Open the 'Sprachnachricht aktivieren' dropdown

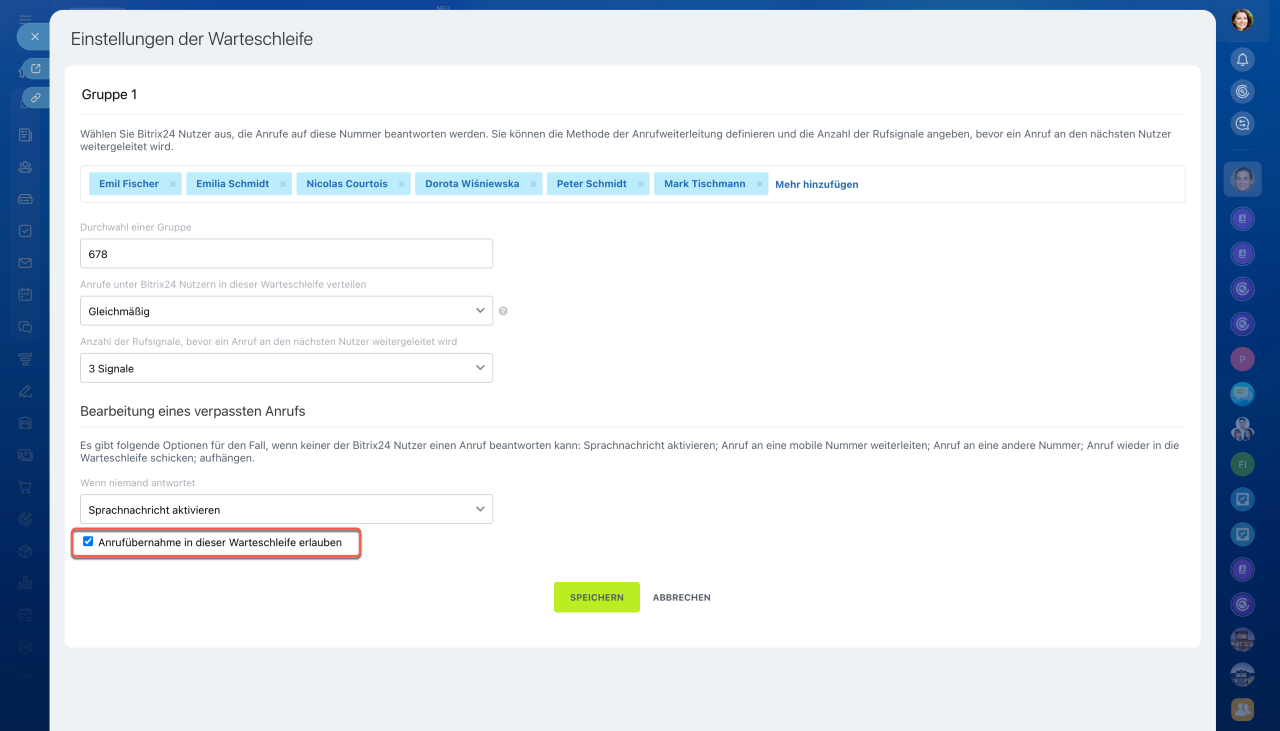click(286, 509)
